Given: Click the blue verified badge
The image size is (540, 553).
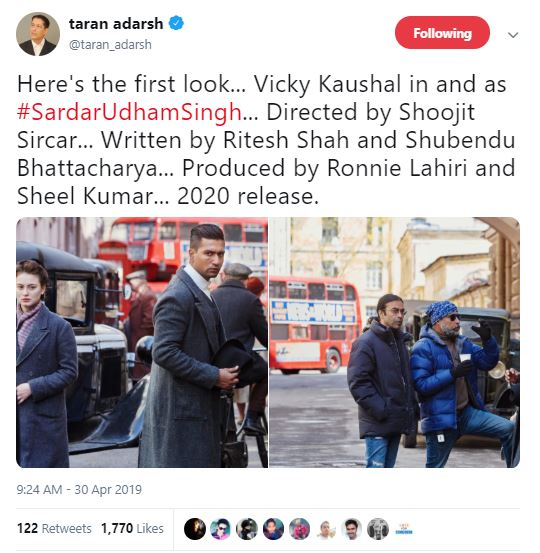Looking at the screenshot, I should point(176,23).
